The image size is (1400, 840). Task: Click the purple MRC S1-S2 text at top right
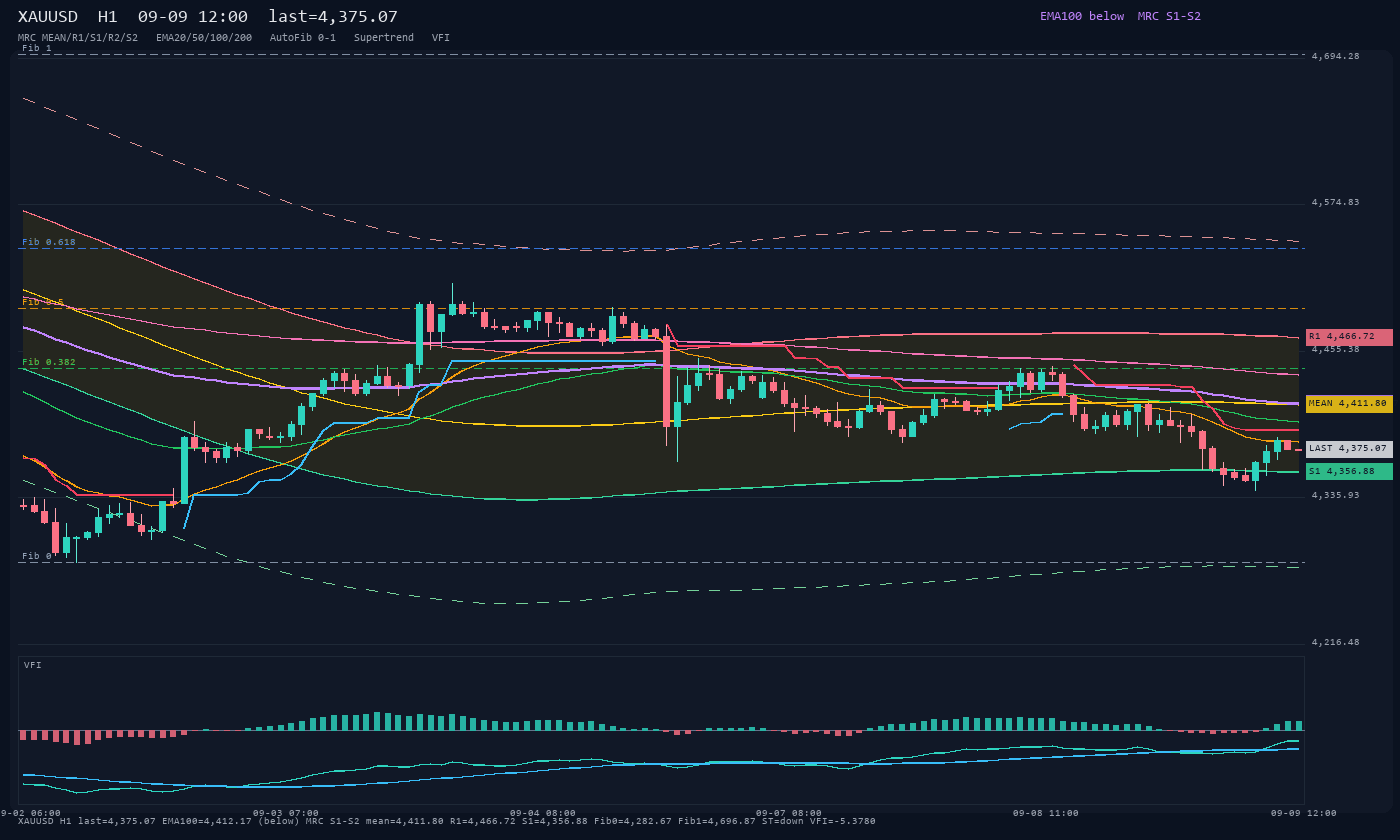[x=1169, y=16]
